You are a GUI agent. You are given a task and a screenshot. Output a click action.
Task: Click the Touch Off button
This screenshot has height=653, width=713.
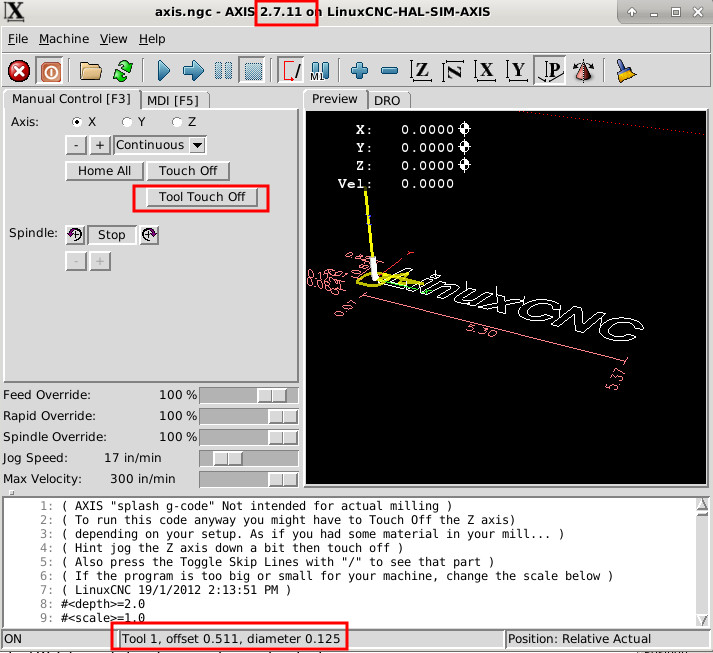coord(188,171)
